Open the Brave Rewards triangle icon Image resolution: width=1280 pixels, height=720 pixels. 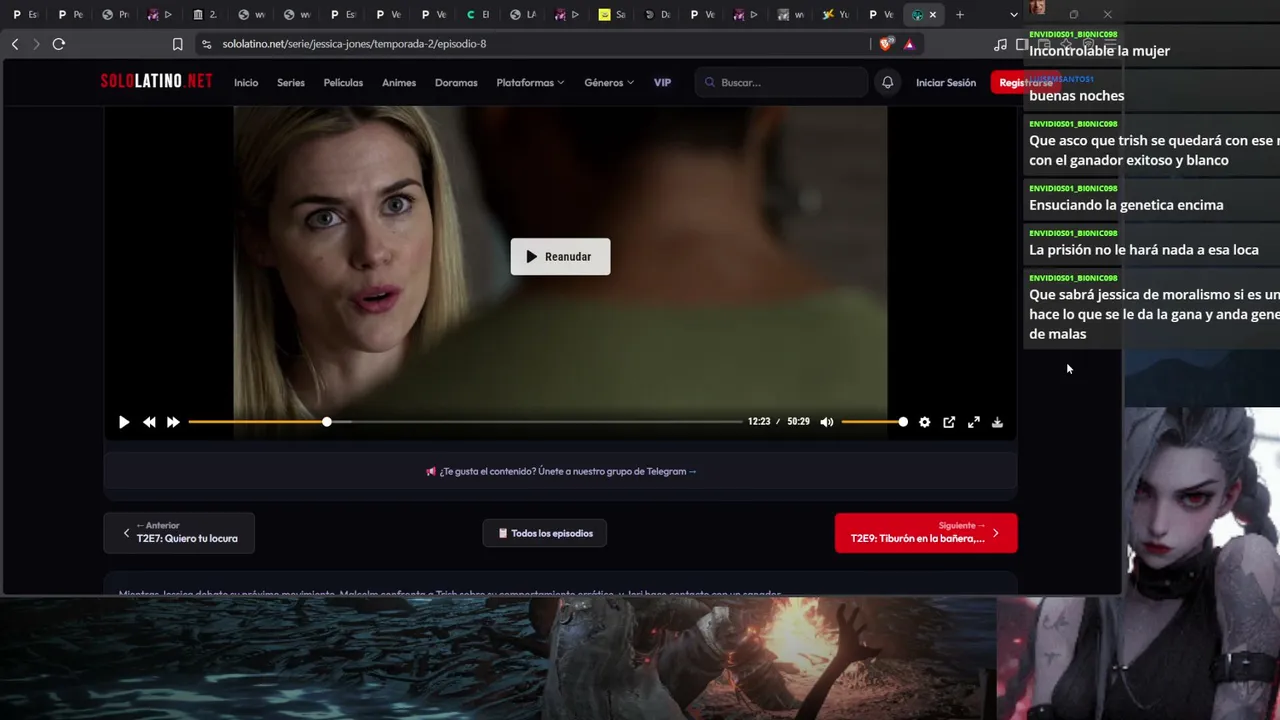pyautogui.click(x=909, y=44)
